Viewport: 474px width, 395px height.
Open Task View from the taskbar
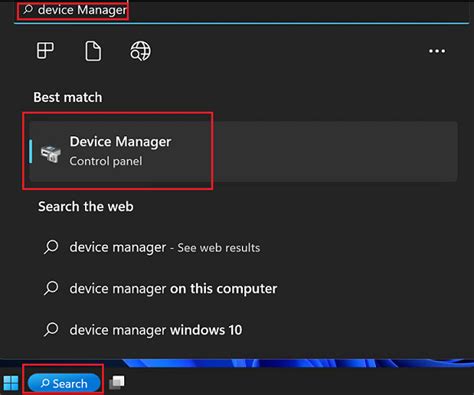[x=117, y=383]
